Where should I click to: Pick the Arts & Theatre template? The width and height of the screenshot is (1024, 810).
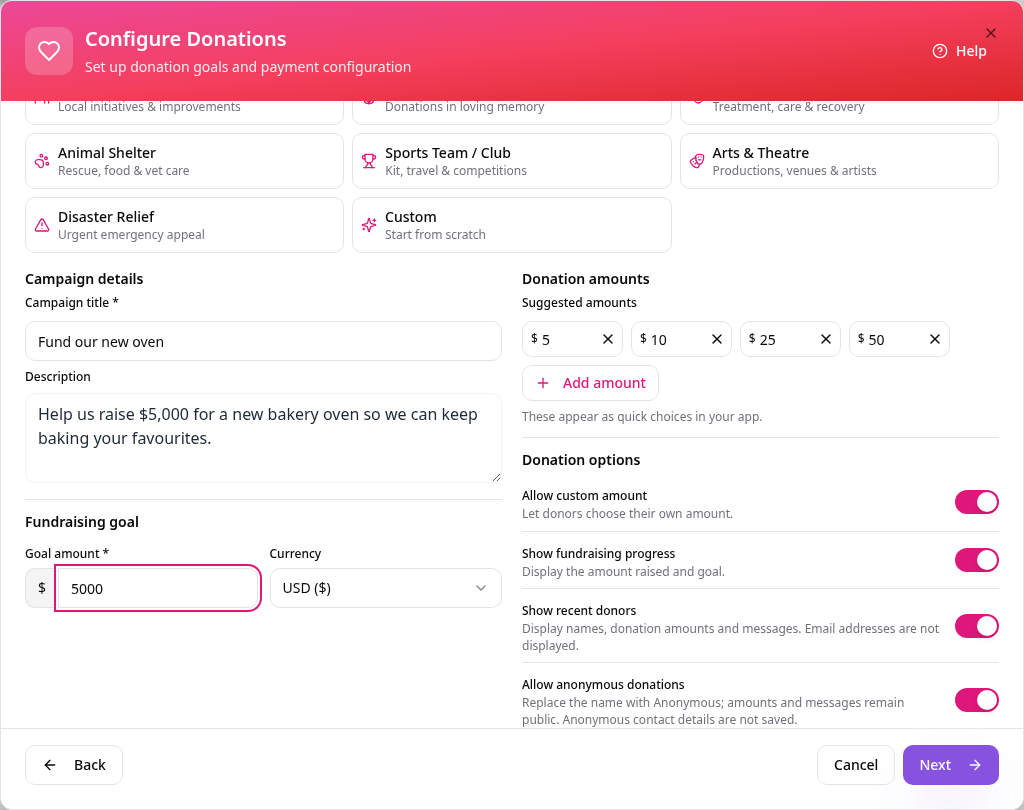tap(839, 161)
